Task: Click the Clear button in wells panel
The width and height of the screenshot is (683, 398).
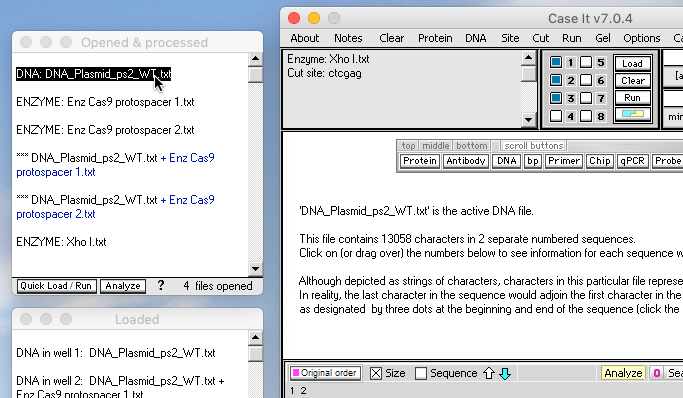Action: pyautogui.click(x=632, y=81)
